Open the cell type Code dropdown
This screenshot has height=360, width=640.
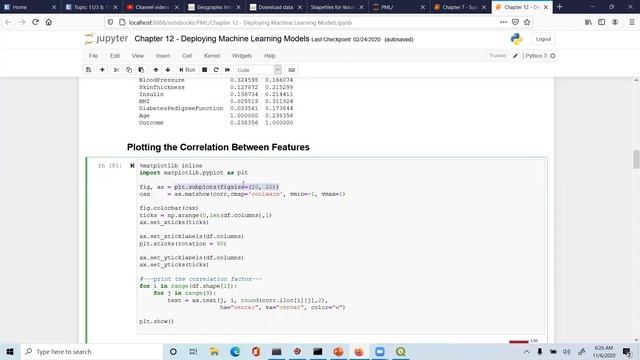tap(258, 70)
